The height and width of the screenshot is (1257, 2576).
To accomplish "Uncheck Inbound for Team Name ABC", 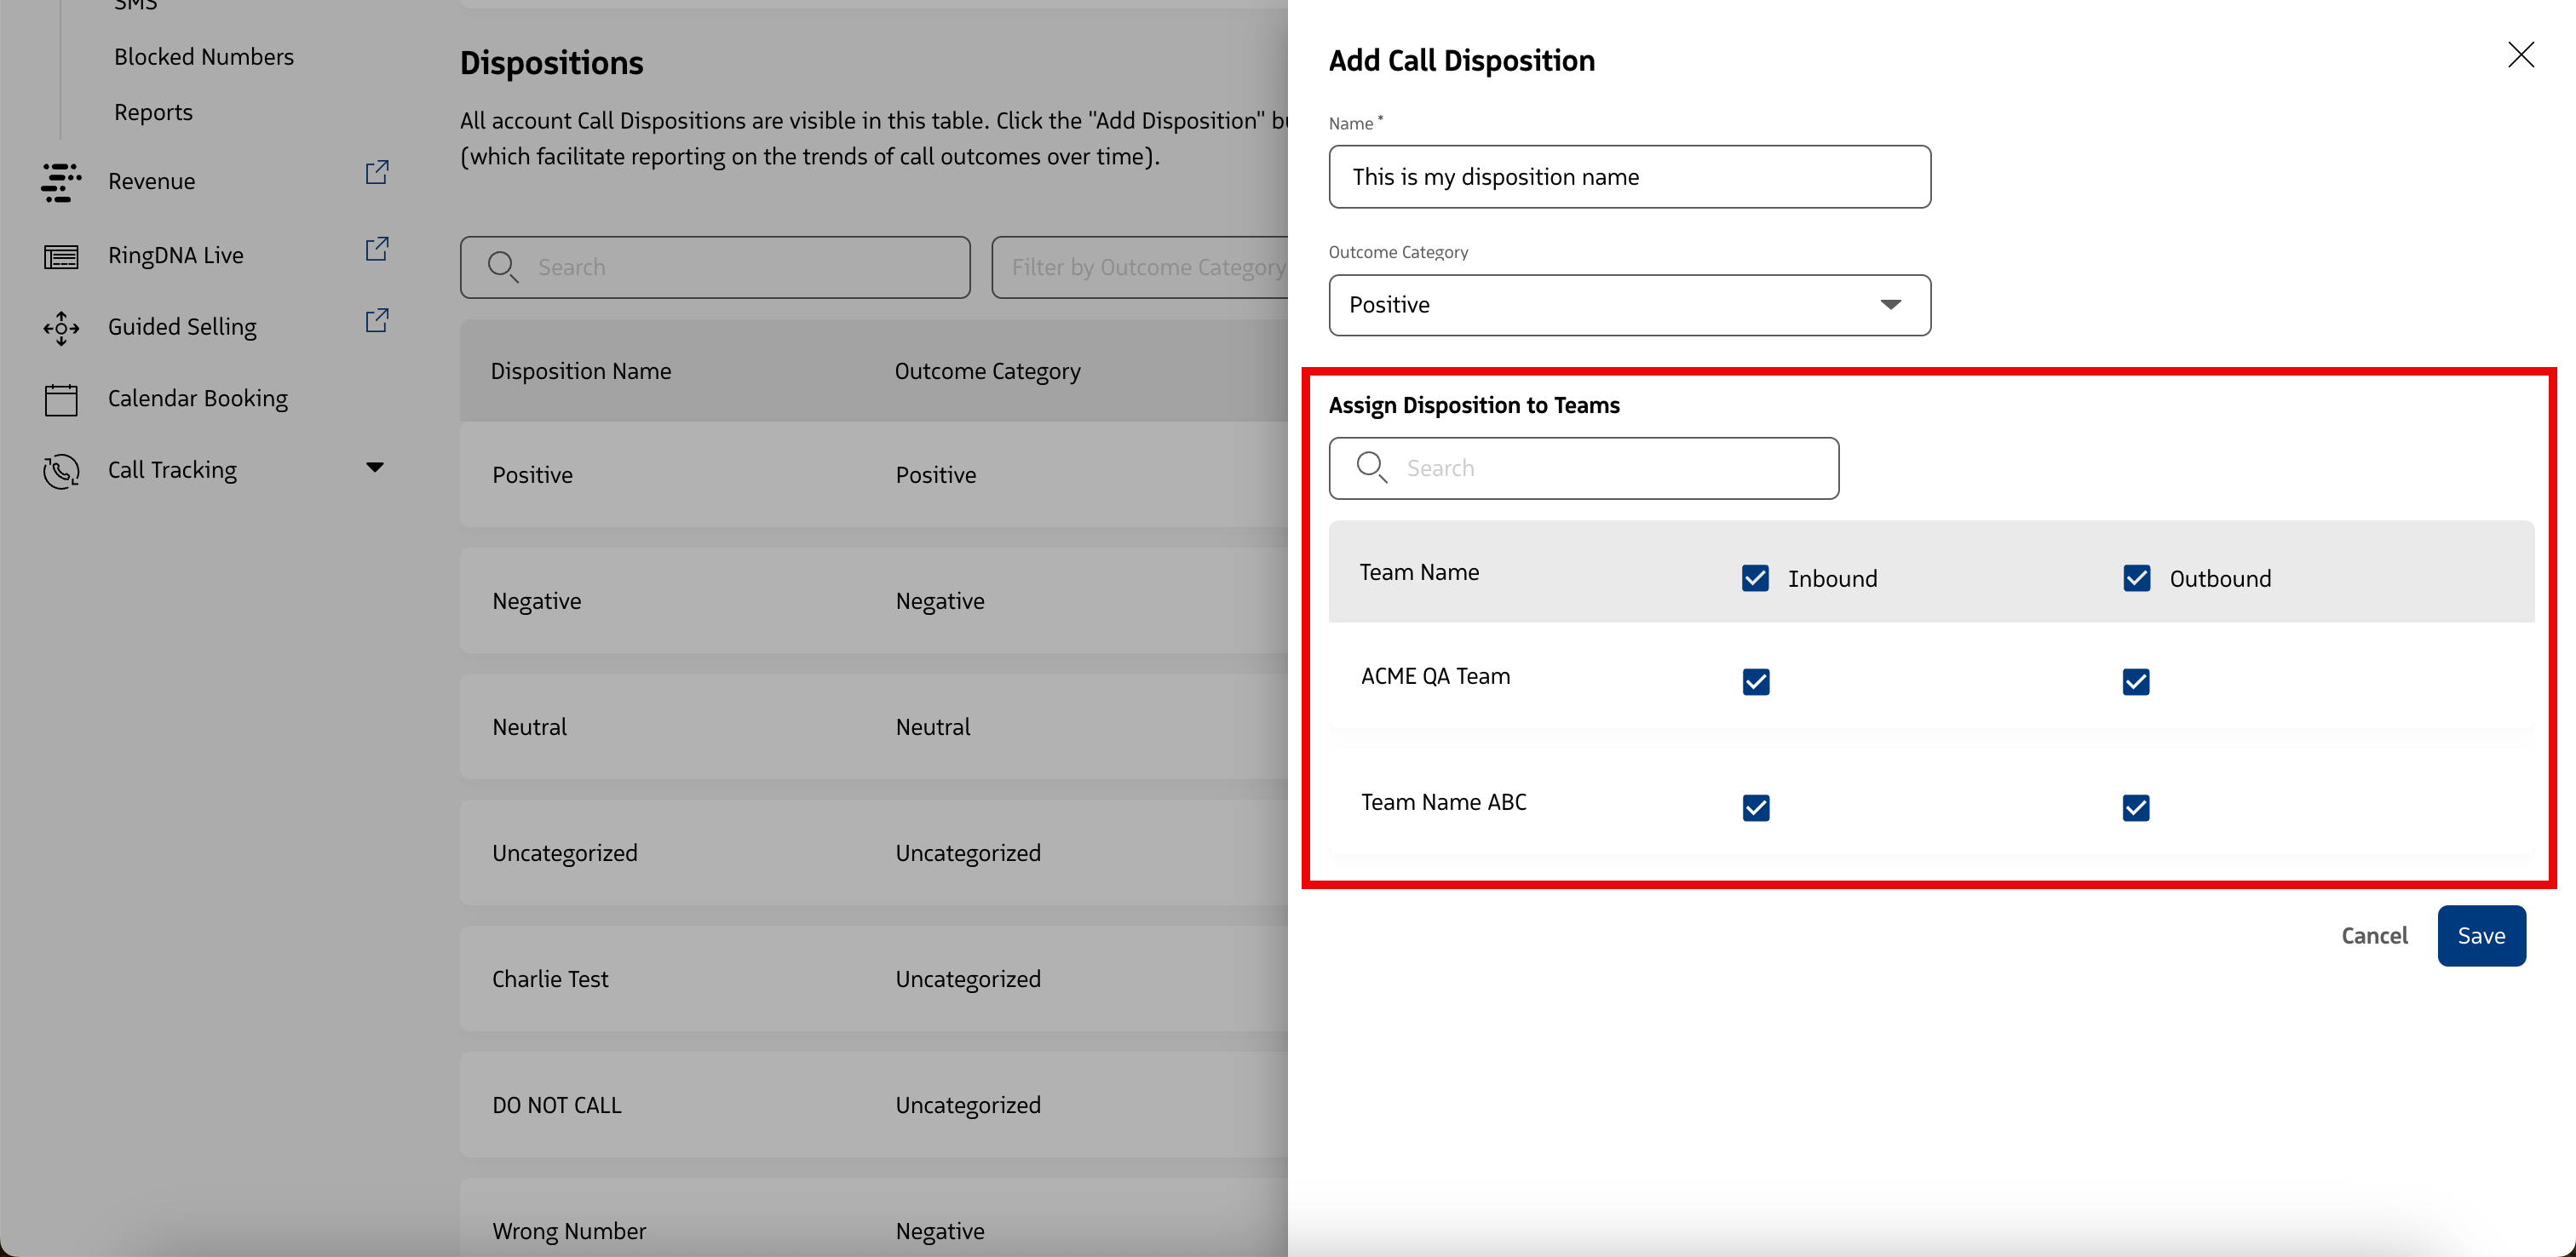I will click(1756, 808).
